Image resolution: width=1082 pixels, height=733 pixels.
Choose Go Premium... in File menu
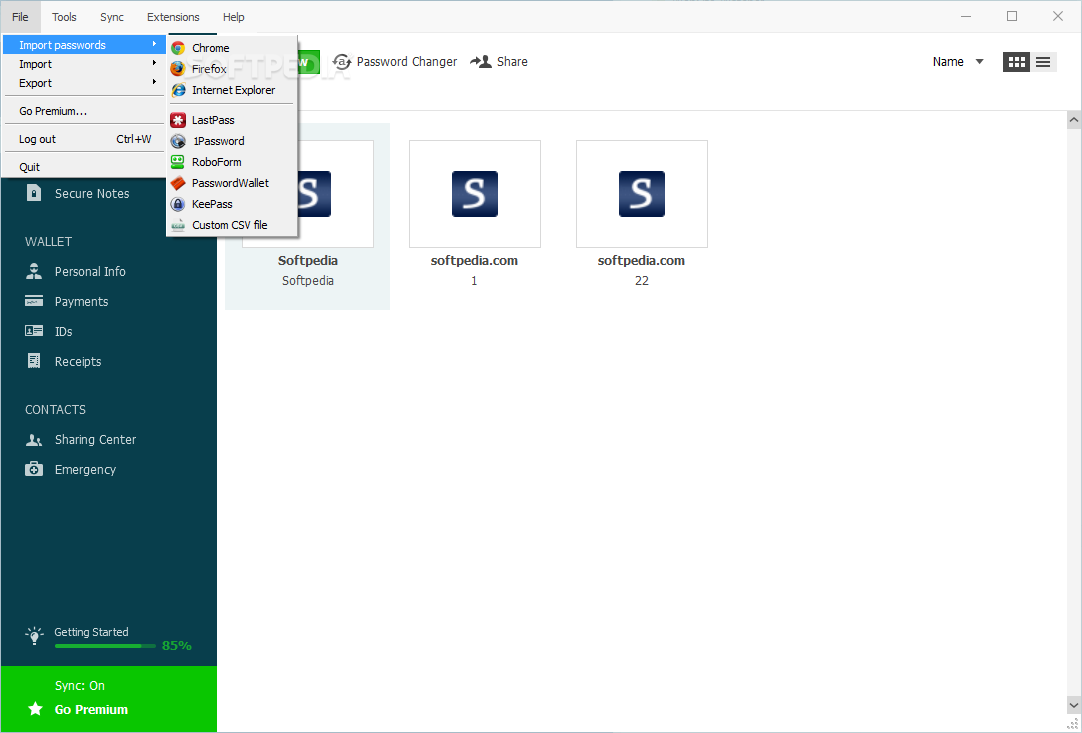(x=84, y=111)
